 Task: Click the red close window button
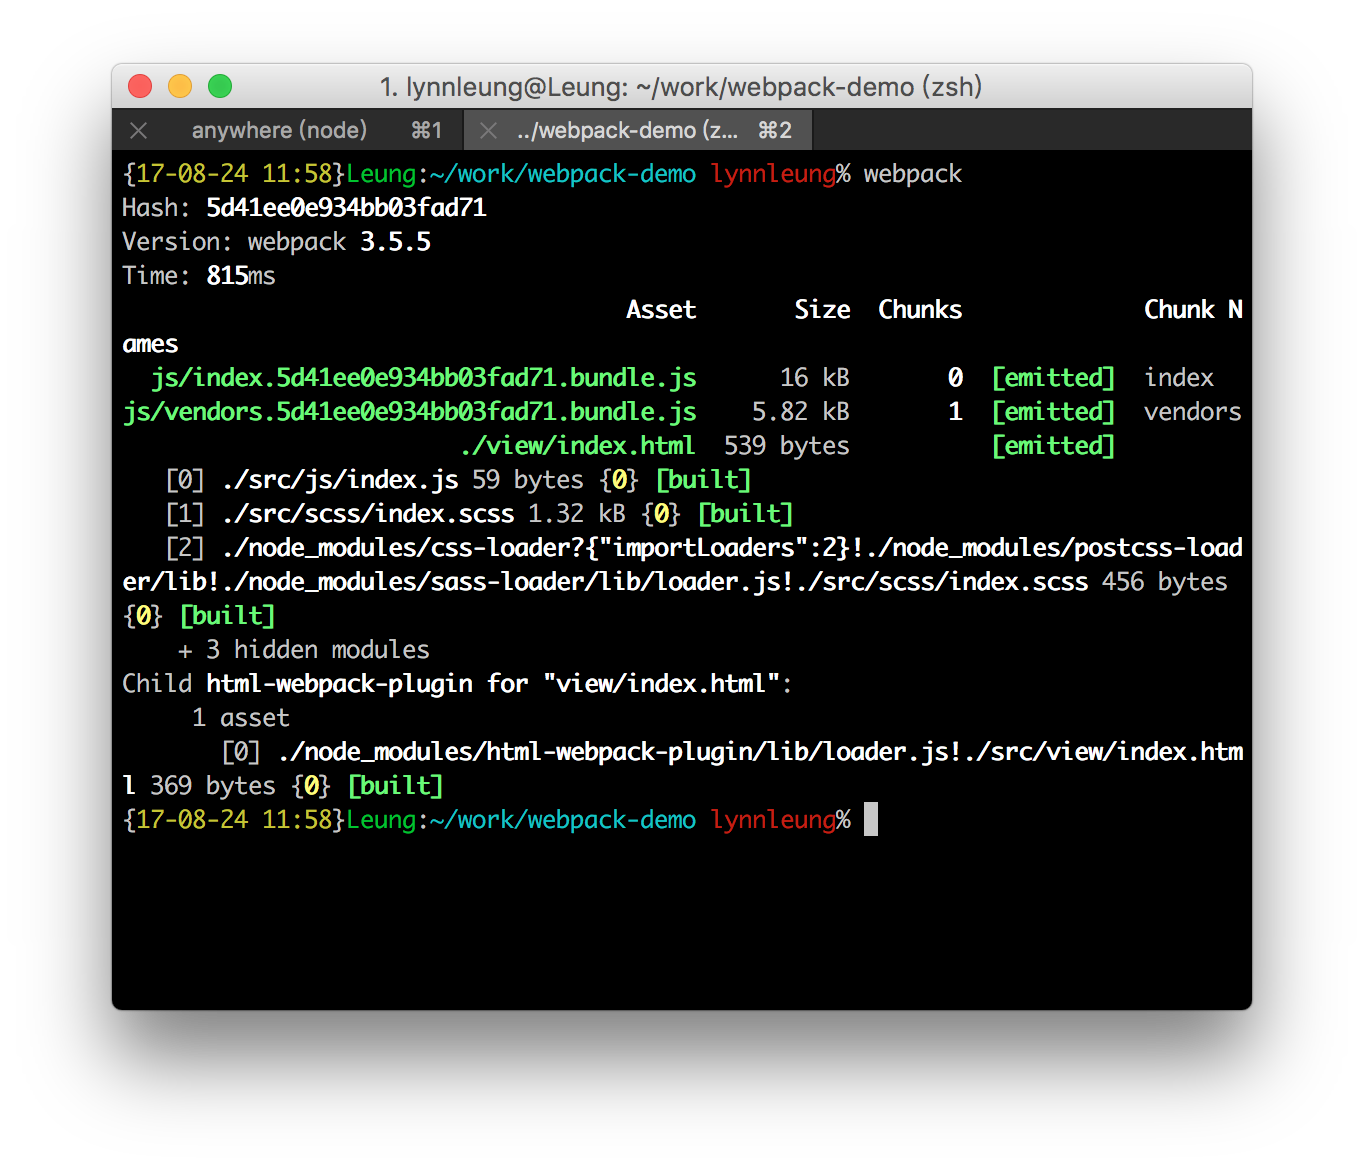[140, 87]
